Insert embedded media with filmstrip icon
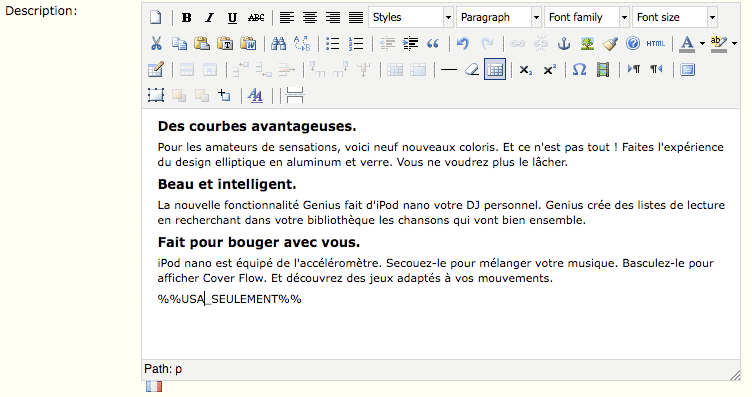The image size is (752, 397). pyautogui.click(x=603, y=70)
